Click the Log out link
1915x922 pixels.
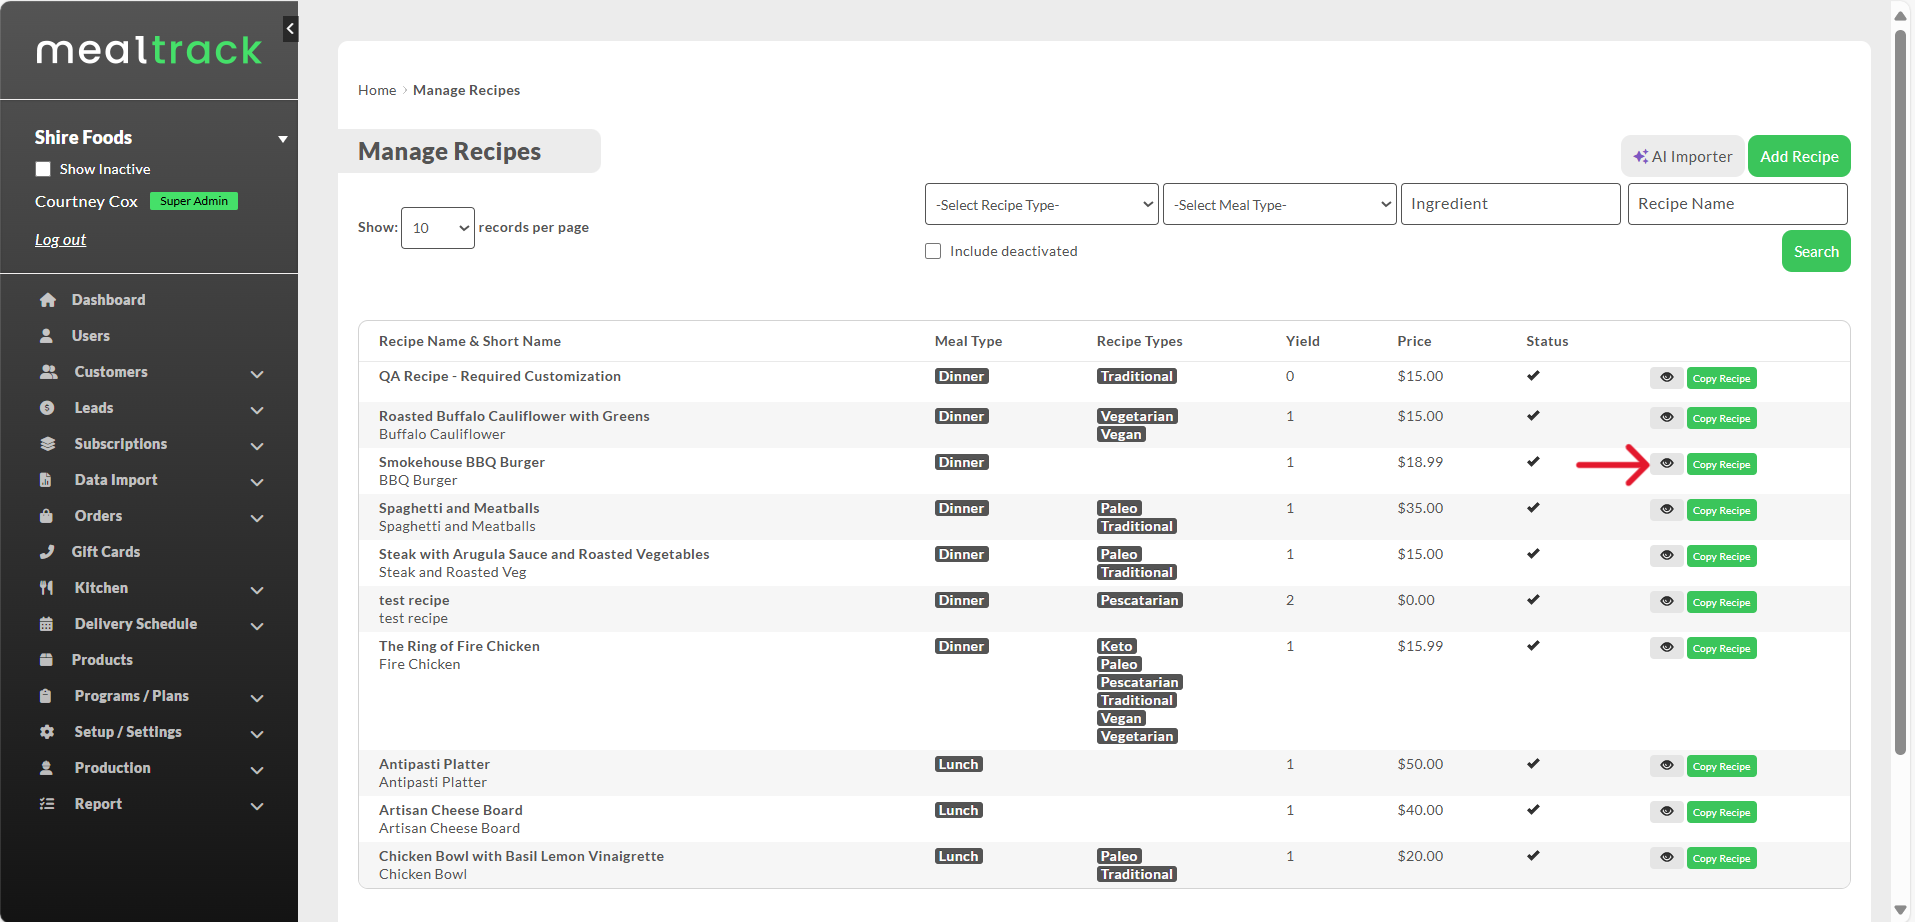click(60, 240)
